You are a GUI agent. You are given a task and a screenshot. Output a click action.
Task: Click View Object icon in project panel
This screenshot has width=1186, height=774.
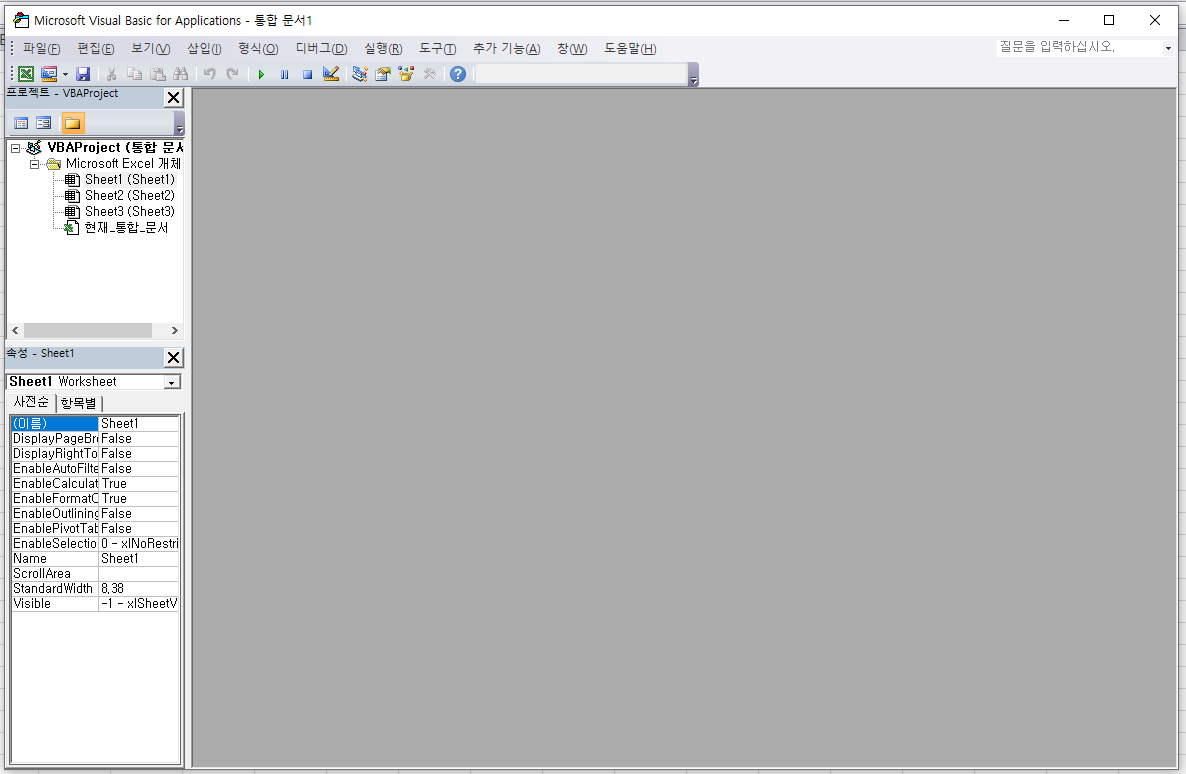click(x=44, y=123)
